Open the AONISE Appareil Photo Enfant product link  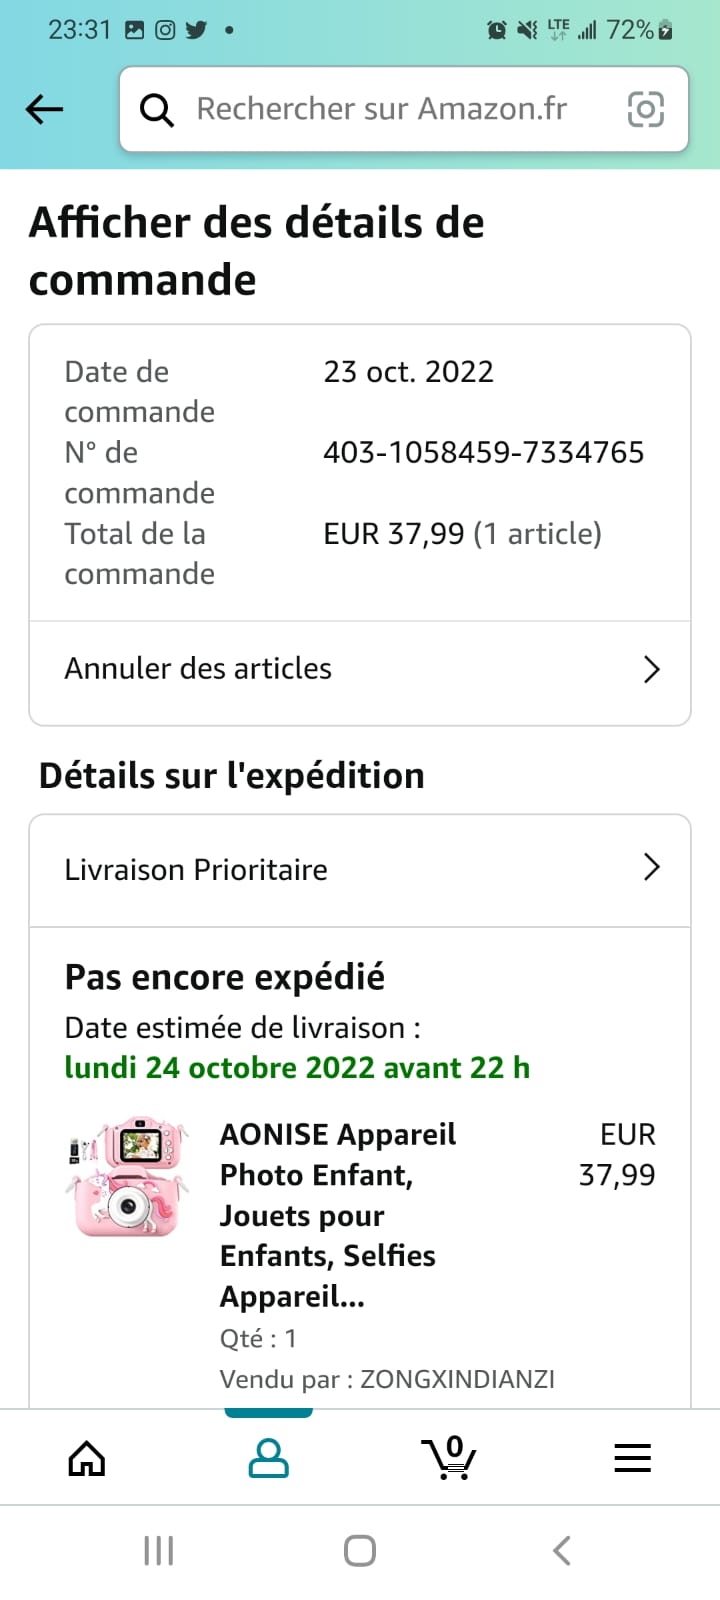(337, 1214)
